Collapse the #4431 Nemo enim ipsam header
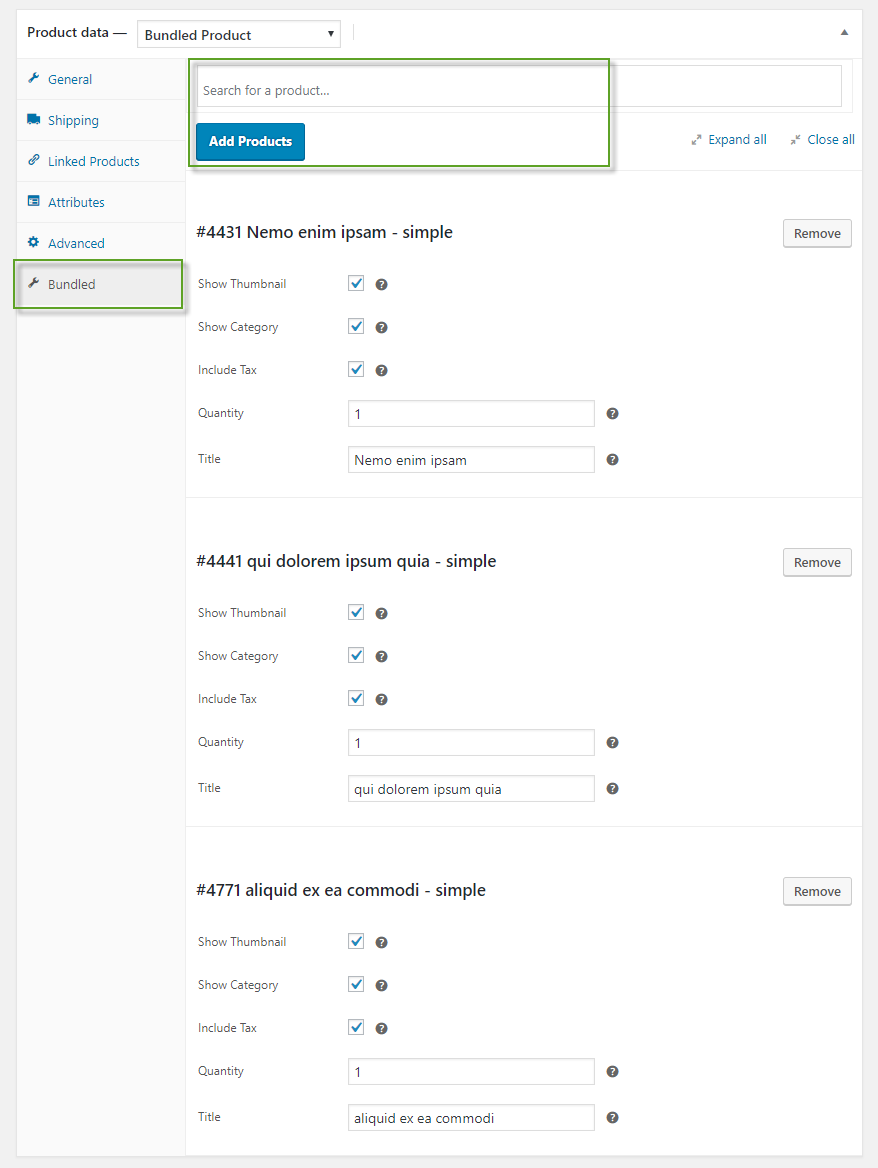Image resolution: width=878 pixels, height=1168 pixels. [324, 232]
